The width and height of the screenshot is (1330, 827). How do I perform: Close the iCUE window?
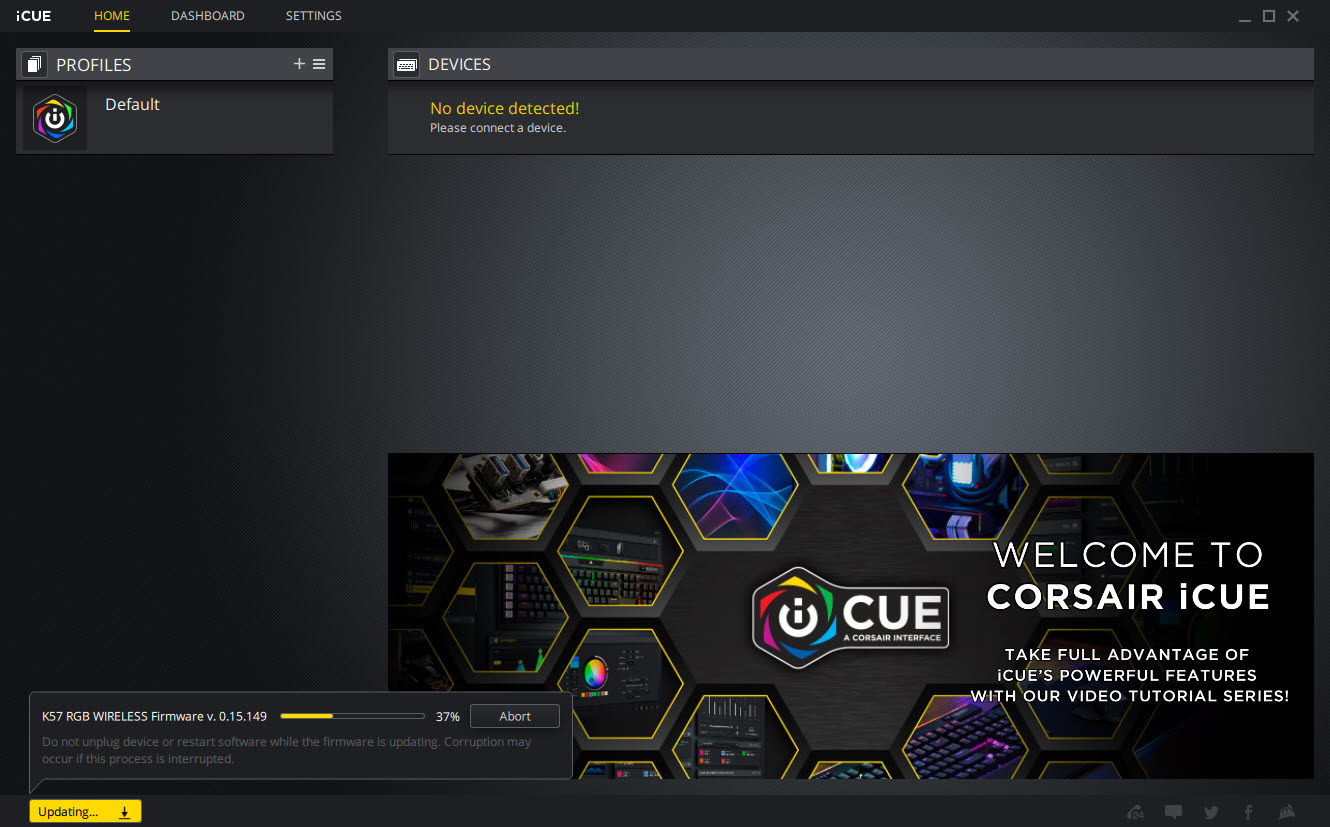pyautogui.click(x=1293, y=16)
